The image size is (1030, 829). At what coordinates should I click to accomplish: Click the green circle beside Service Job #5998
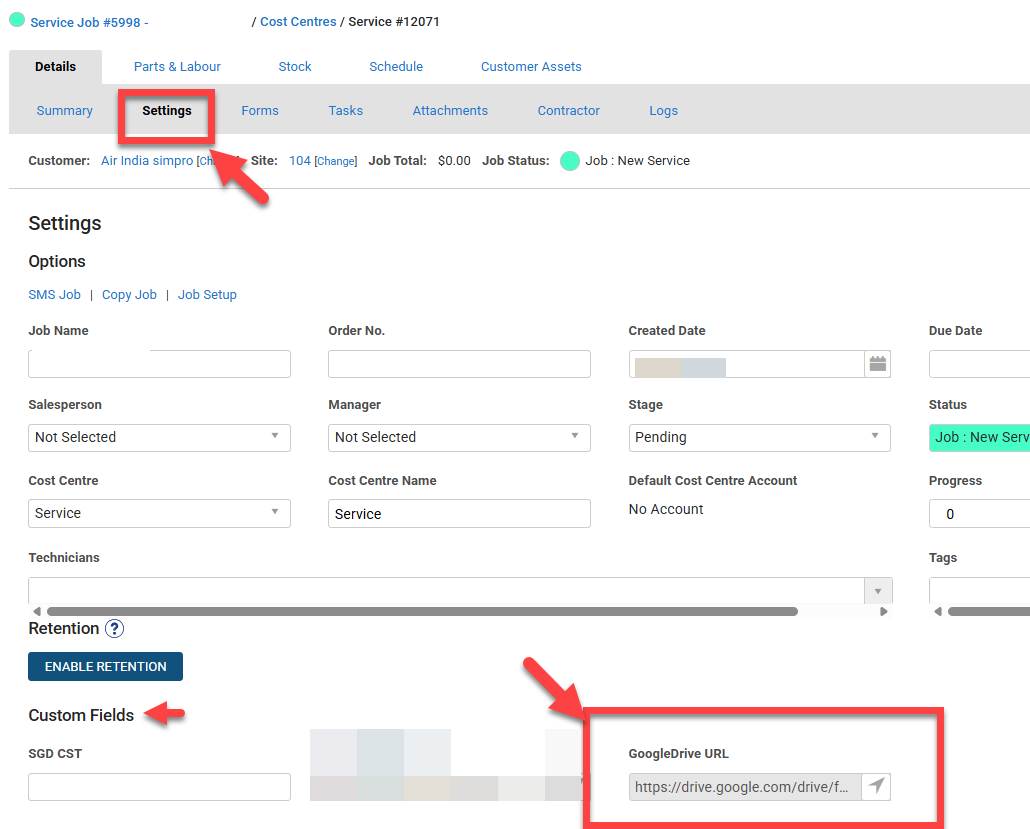coord(17,20)
